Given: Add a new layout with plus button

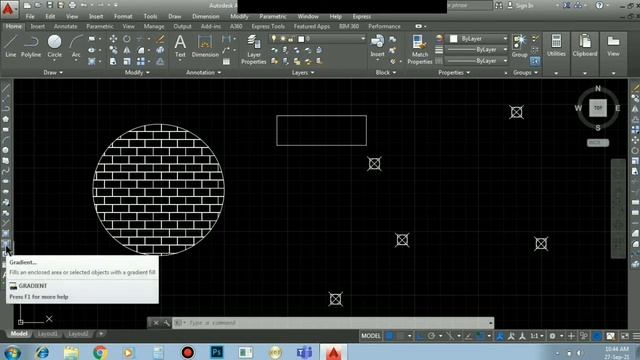Looking at the screenshot, I should tap(101, 334).
